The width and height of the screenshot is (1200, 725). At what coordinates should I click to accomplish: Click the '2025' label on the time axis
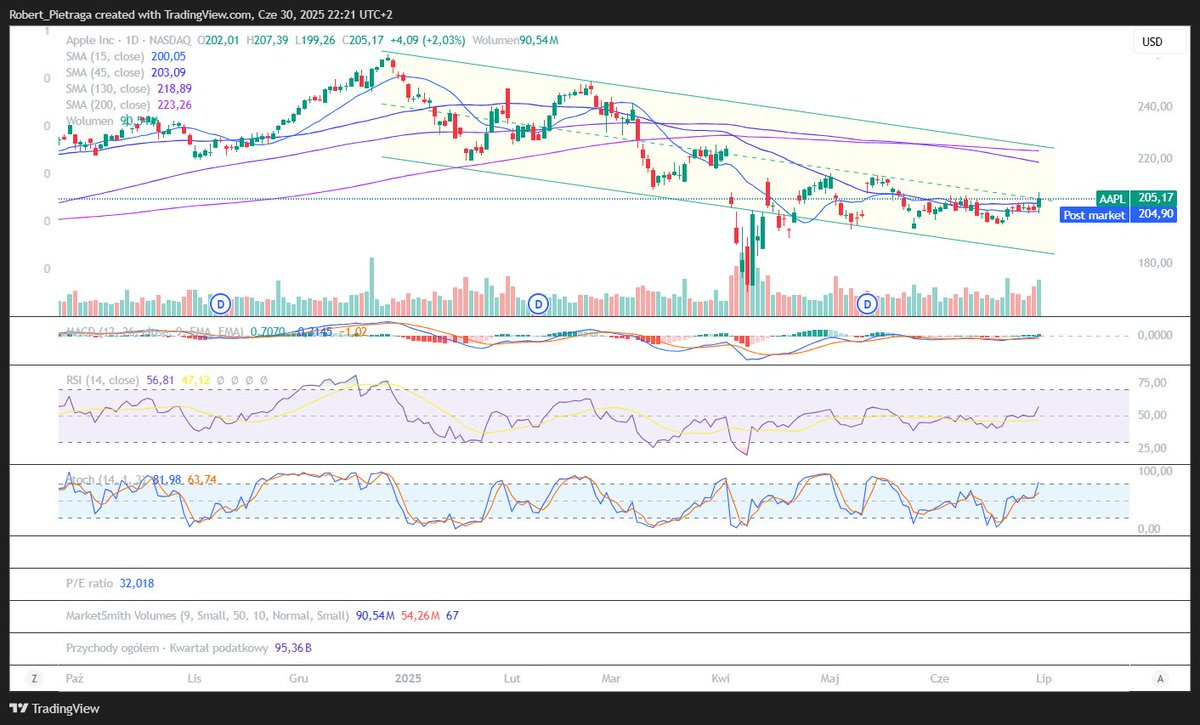[408, 678]
